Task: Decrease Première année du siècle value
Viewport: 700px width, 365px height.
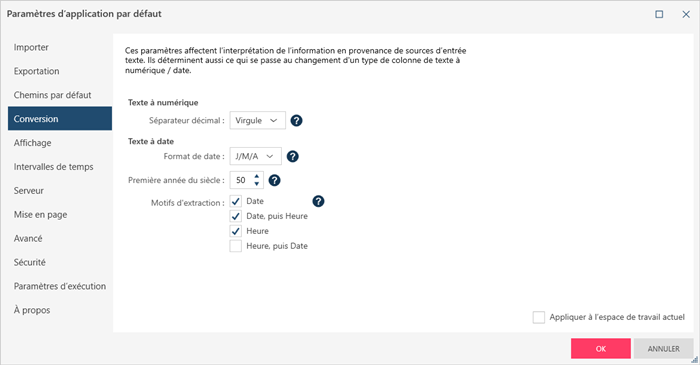Action: (257, 184)
